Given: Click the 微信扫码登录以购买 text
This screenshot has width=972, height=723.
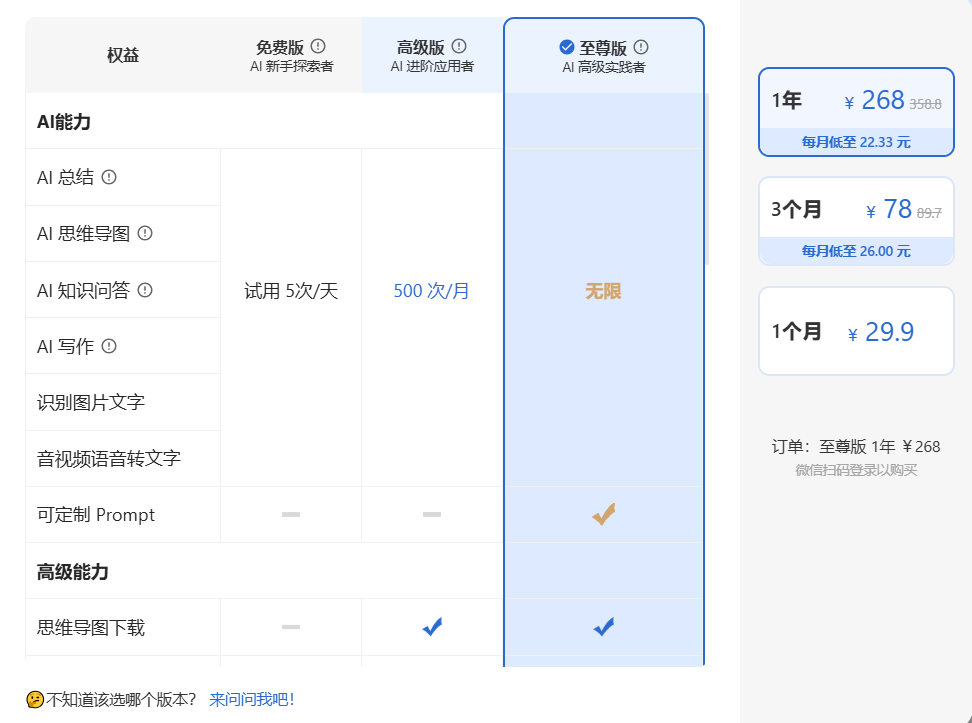Looking at the screenshot, I should [856, 469].
